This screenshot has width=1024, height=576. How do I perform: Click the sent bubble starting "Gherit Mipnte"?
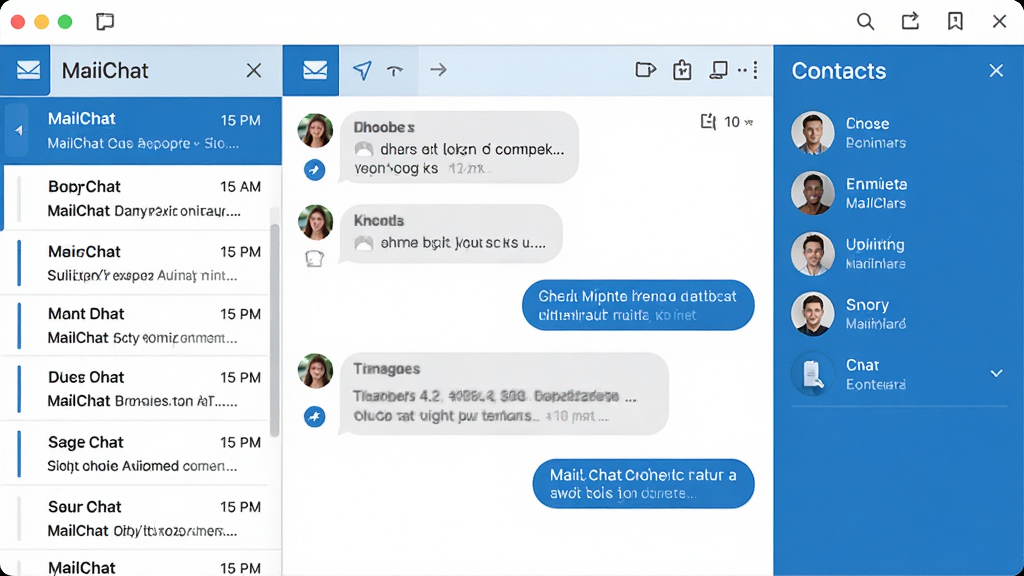(638, 305)
